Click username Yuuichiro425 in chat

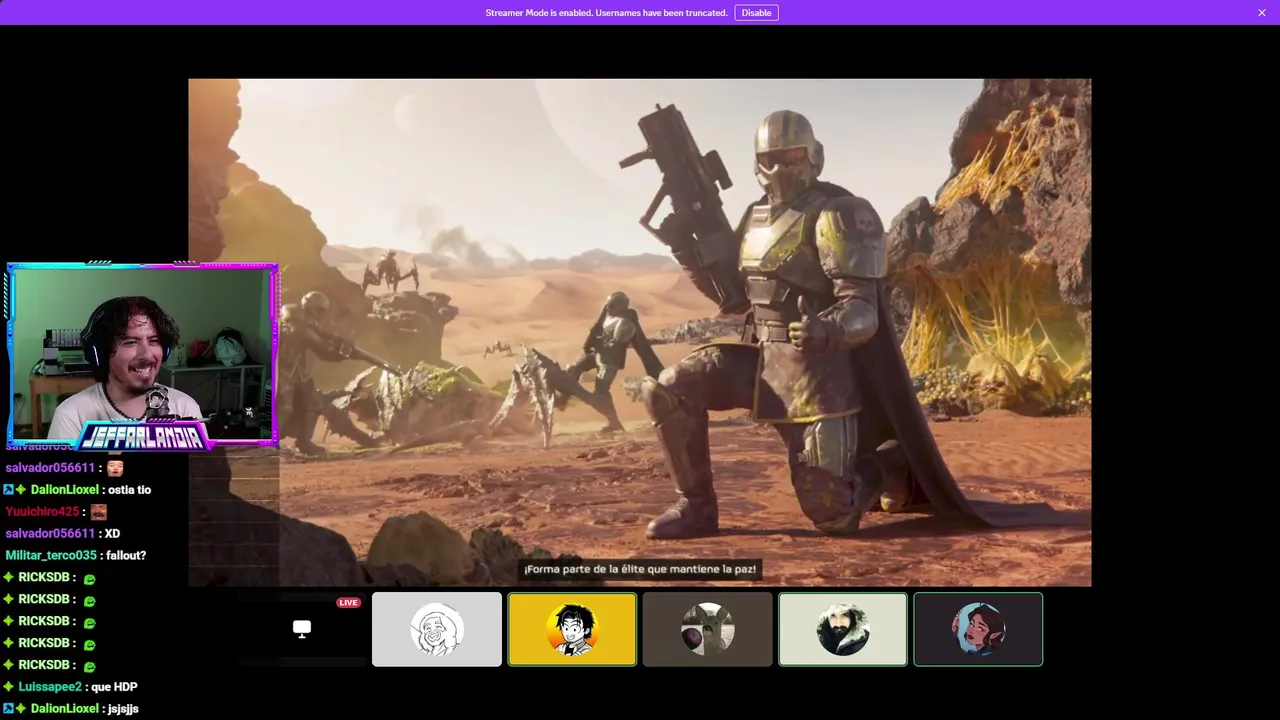pyautogui.click(x=42, y=512)
